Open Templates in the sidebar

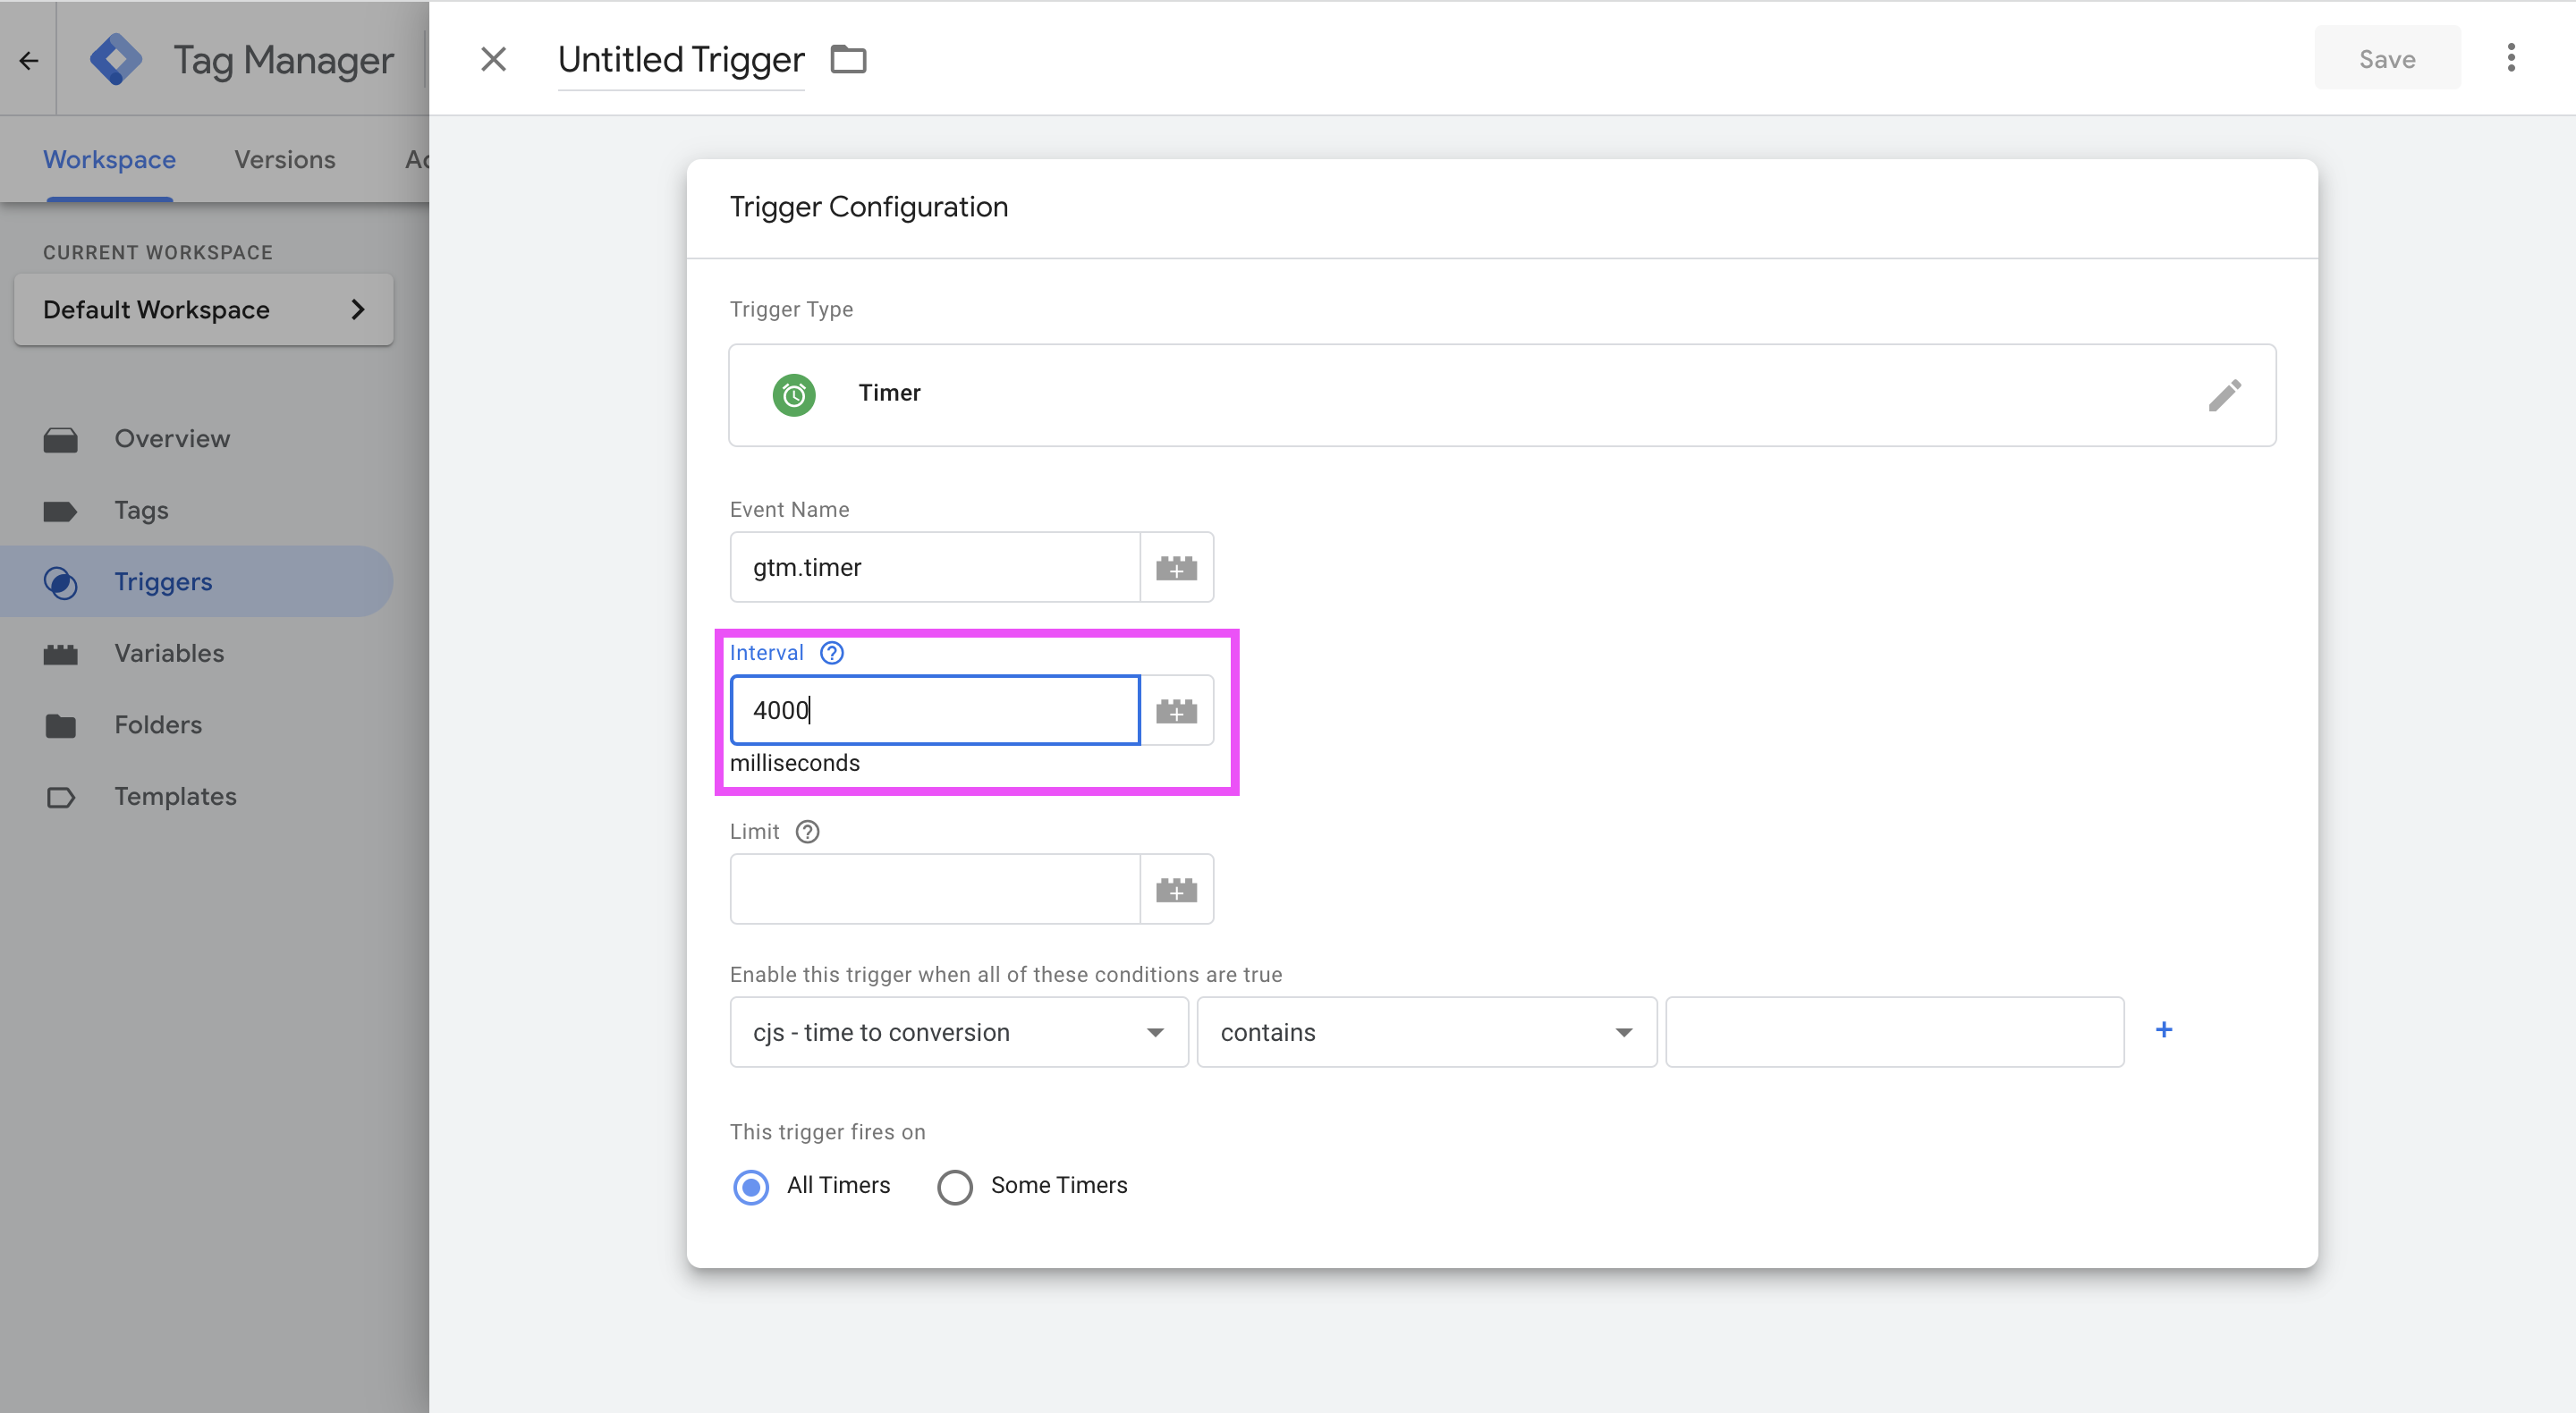(x=175, y=797)
